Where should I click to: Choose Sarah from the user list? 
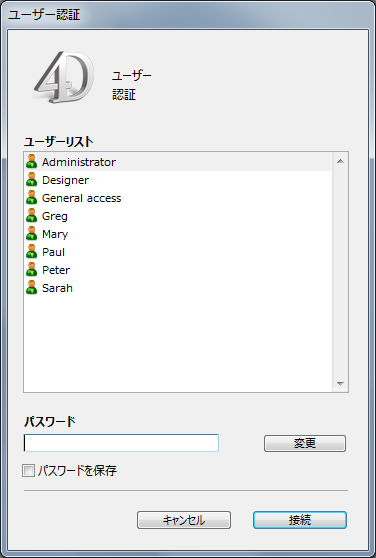[x=57, y=288]
